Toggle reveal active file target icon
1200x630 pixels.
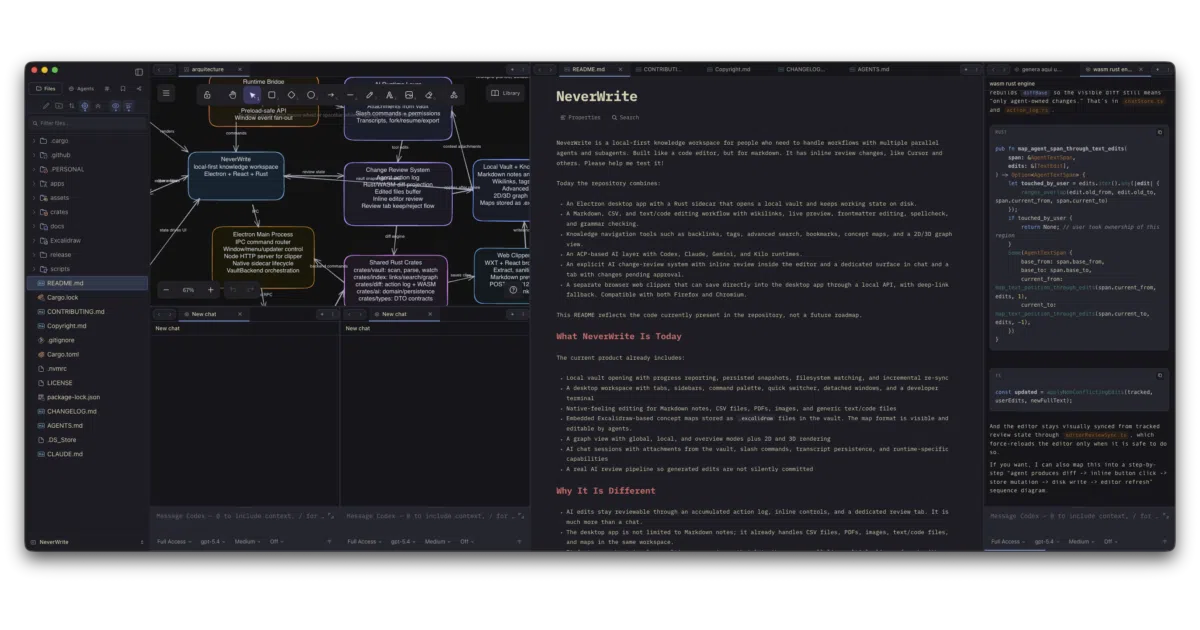(85, 105)
